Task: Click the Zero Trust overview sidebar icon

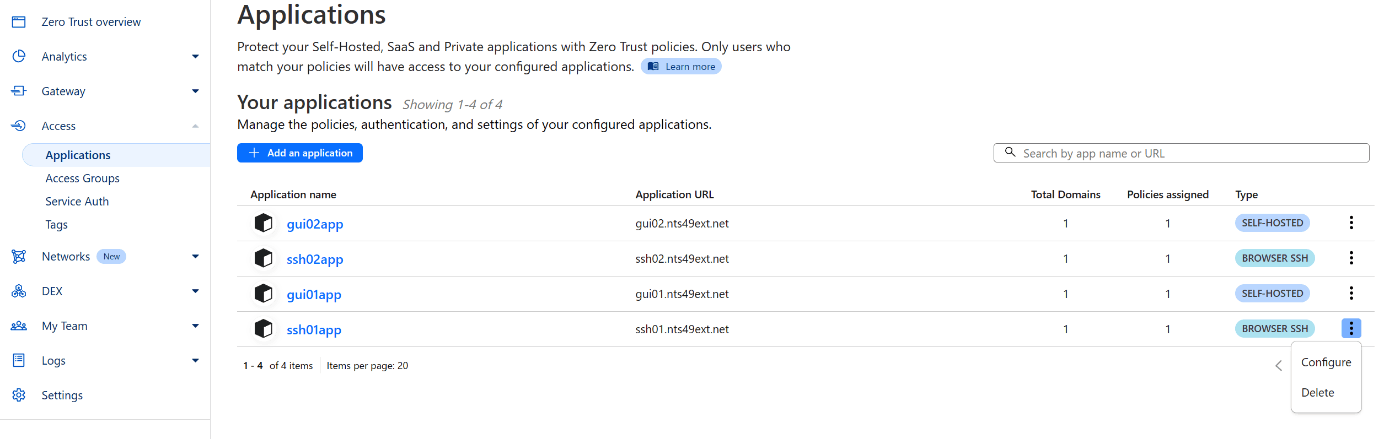Action: [x=18, y=22]
